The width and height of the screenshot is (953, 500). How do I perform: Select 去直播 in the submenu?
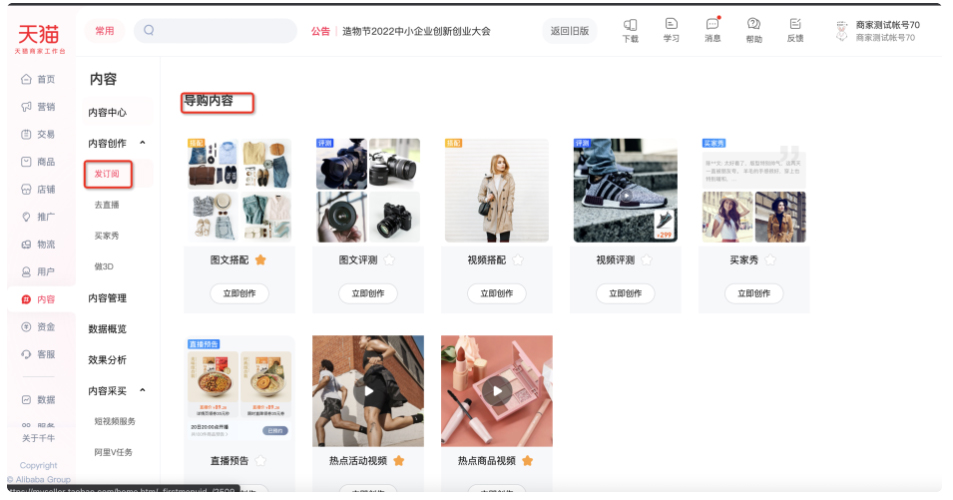coord(107,205)
